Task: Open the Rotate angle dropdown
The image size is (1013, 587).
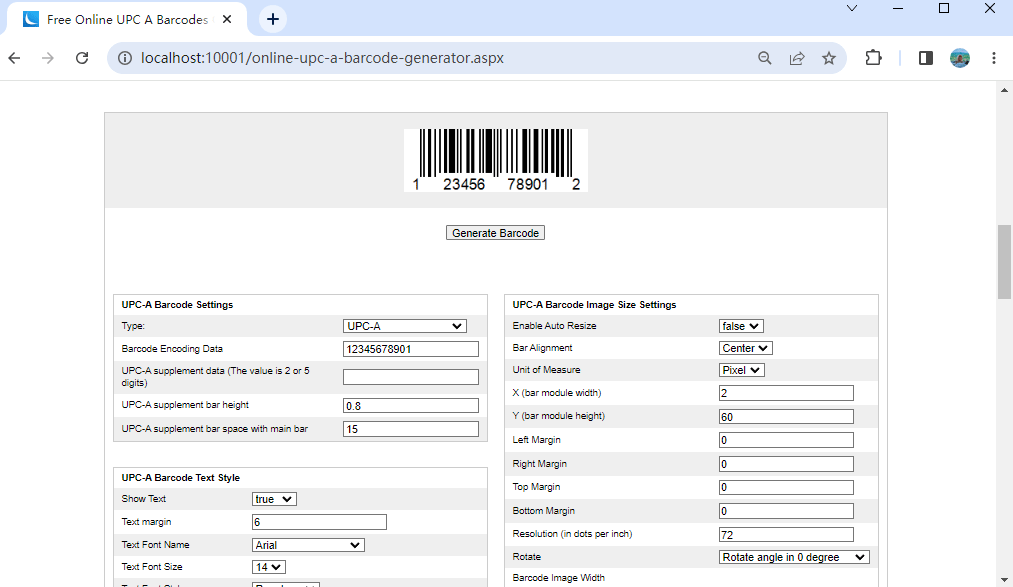Action: (x=794, y=557)
